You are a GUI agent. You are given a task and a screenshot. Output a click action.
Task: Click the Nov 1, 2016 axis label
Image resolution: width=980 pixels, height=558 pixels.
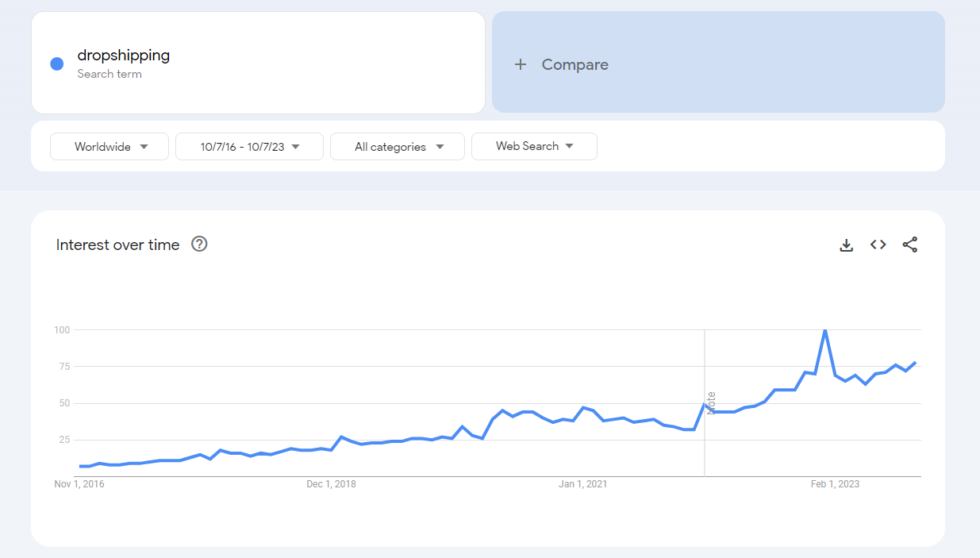(x=79, y=484)
